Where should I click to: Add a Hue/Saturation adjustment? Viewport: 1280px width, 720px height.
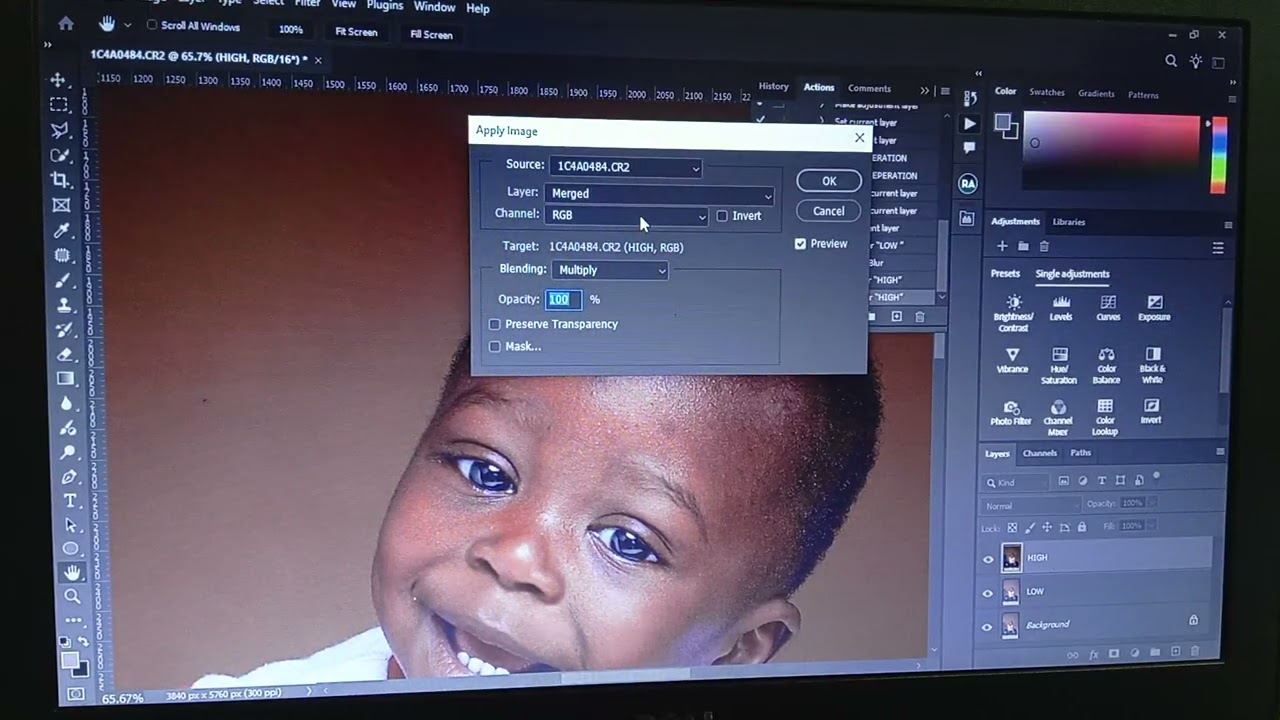[1059, 366]
